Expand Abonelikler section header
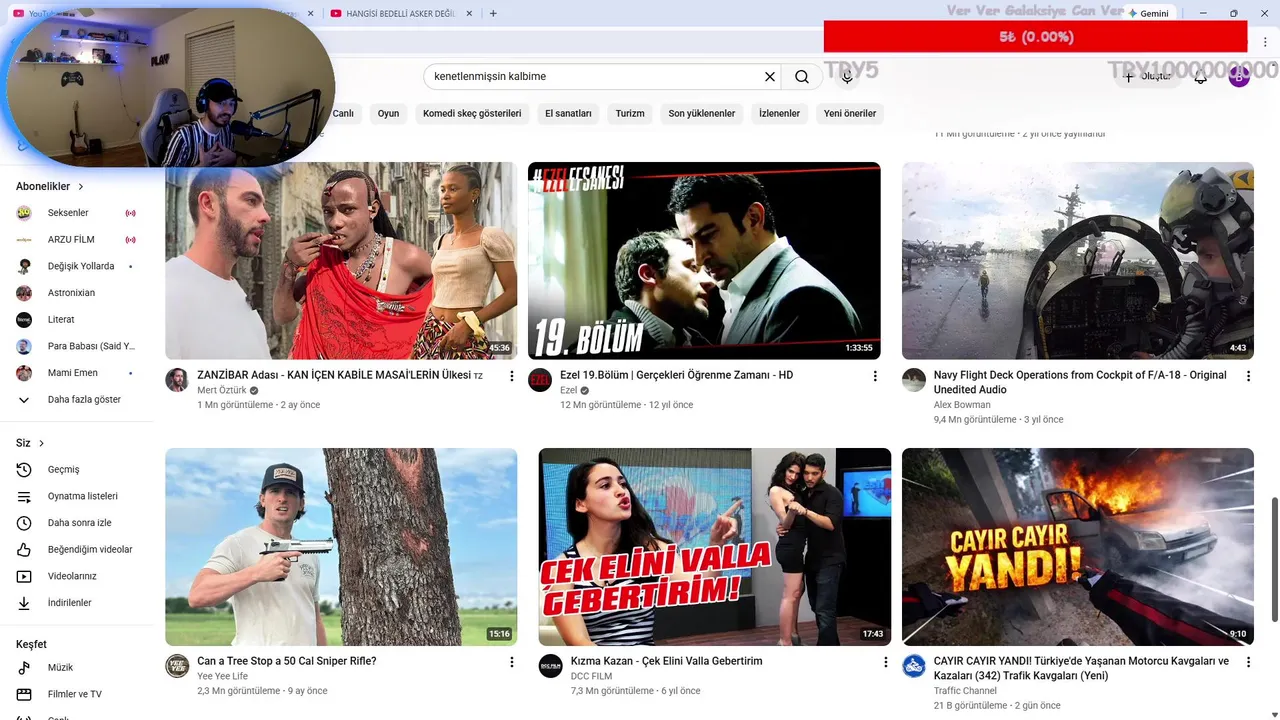The height and width of the screenshot is (720, 1280). pyautogui.click(x=50, y=187)
